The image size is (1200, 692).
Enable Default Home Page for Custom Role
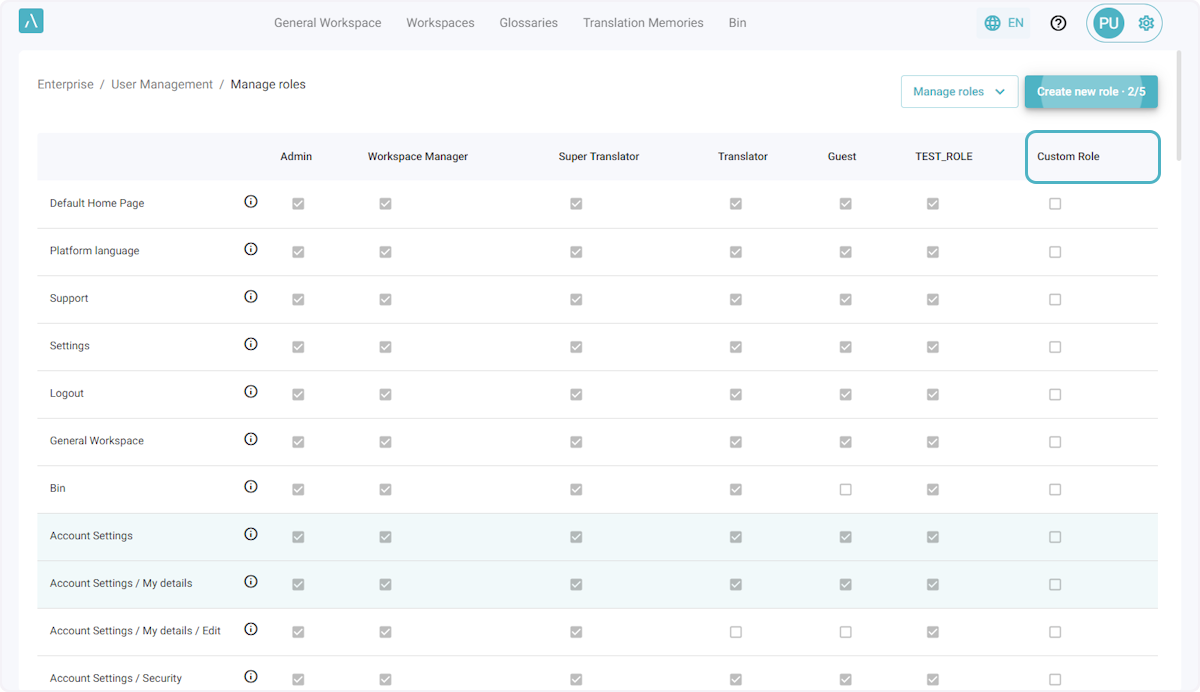[x=1055, y=204]
